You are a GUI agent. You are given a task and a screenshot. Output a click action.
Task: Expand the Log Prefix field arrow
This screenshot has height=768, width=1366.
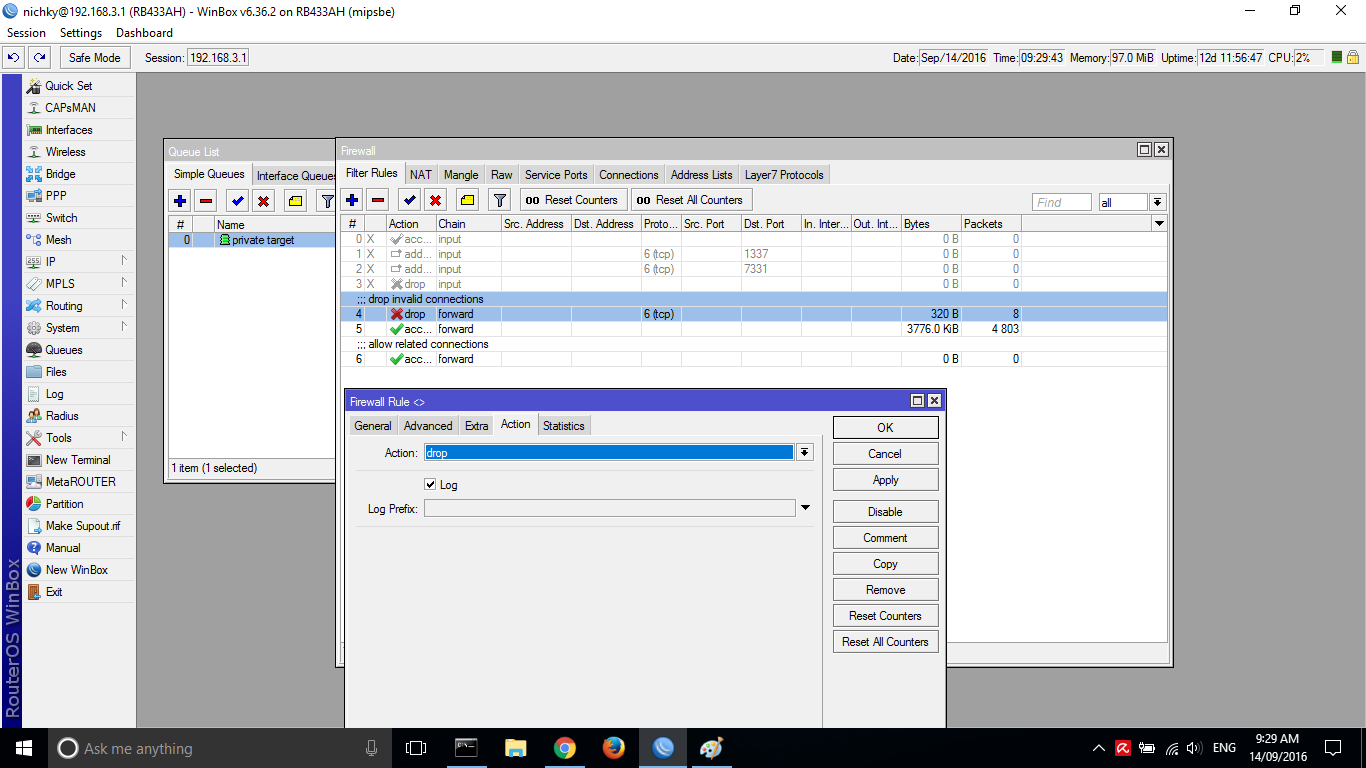[x=805, y=509]
